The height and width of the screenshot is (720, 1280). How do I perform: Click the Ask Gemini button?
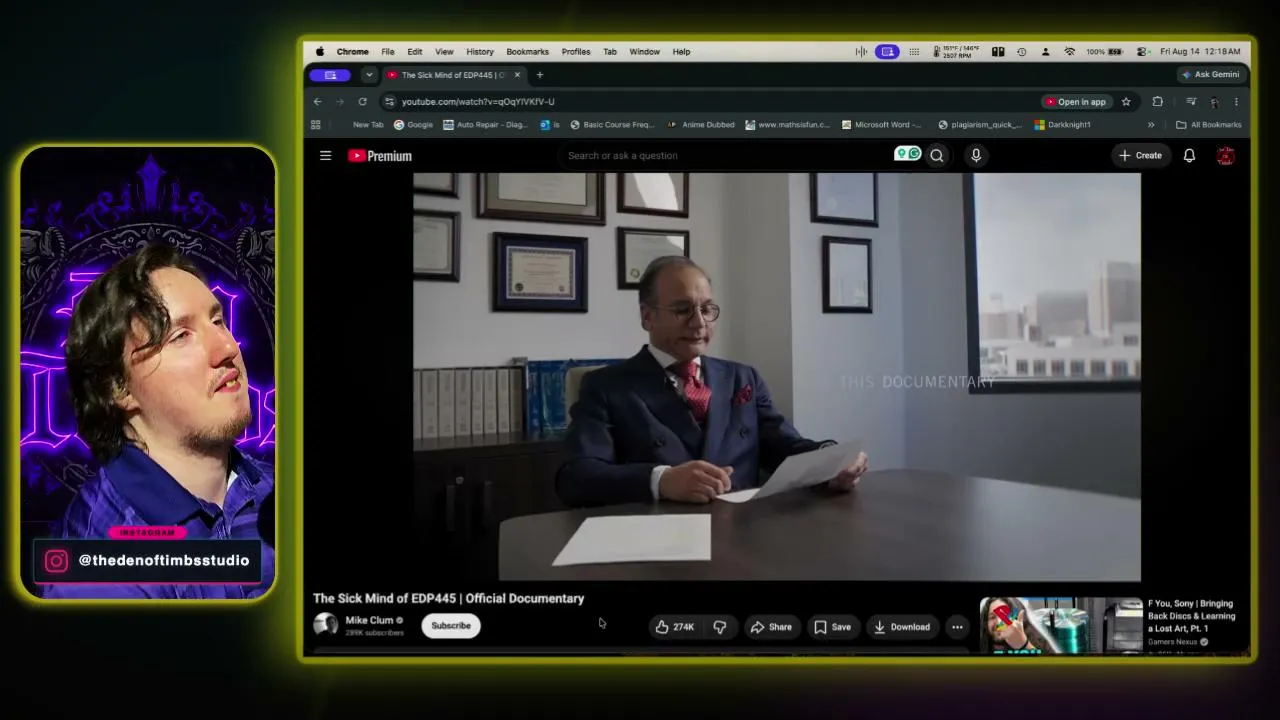1210,74
